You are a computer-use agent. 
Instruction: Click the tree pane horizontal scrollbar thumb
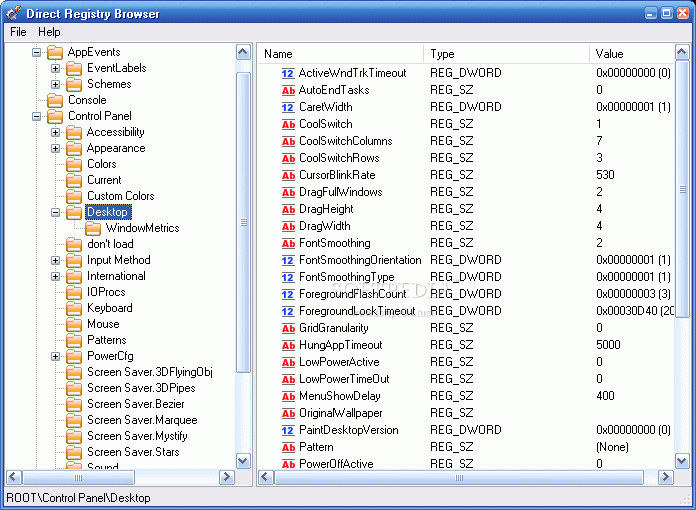pyautogui.click(x=78, y=478)
